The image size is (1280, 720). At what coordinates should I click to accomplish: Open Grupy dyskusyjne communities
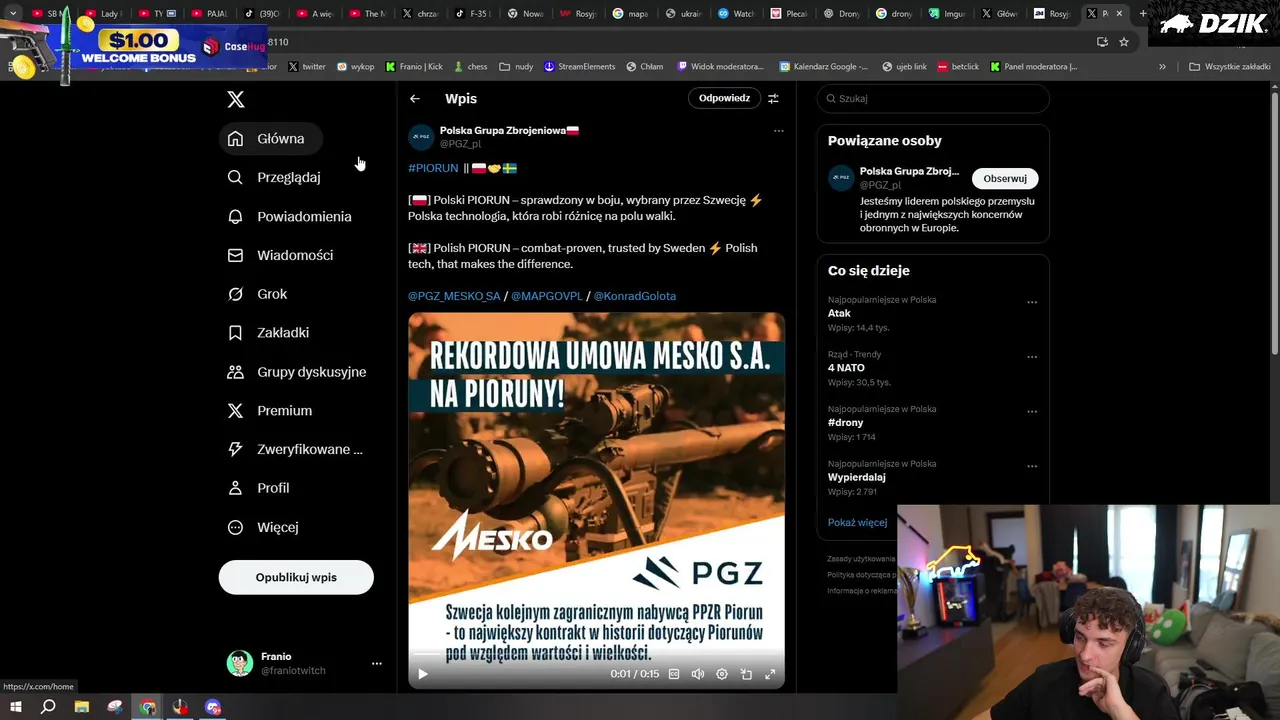pyautogui.click(x=297, y=372)
